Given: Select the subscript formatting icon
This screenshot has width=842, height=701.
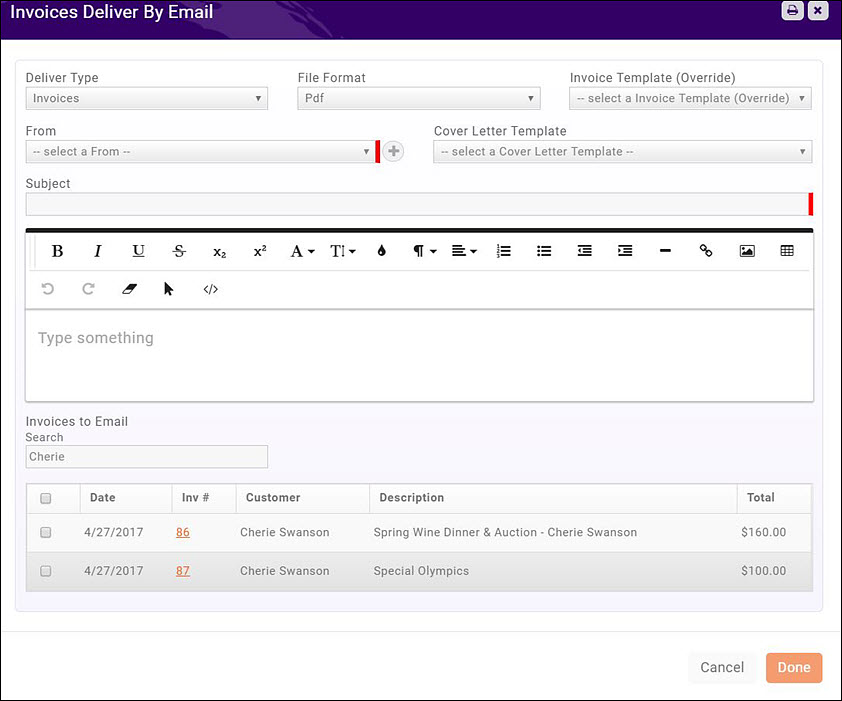Looking at the screenshot, I should click(219, 252).
